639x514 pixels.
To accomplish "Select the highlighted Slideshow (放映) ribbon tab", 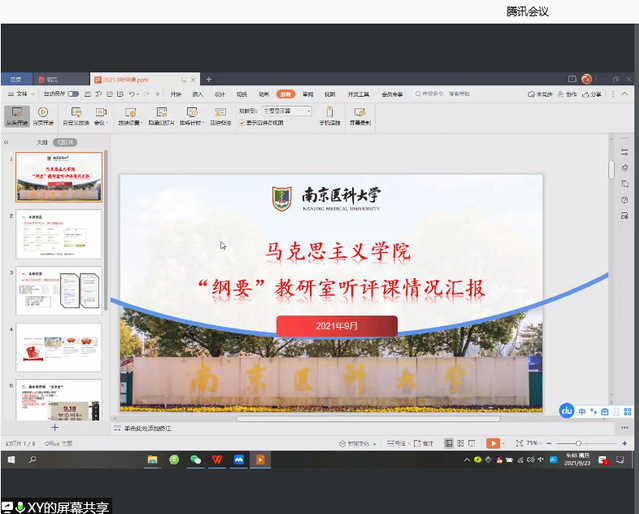I will click(286, 94).
